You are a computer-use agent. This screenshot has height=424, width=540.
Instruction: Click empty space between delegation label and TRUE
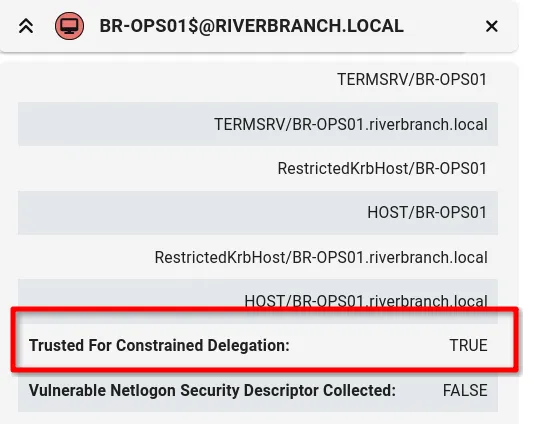pyautogui.click(x=369, y=345)
